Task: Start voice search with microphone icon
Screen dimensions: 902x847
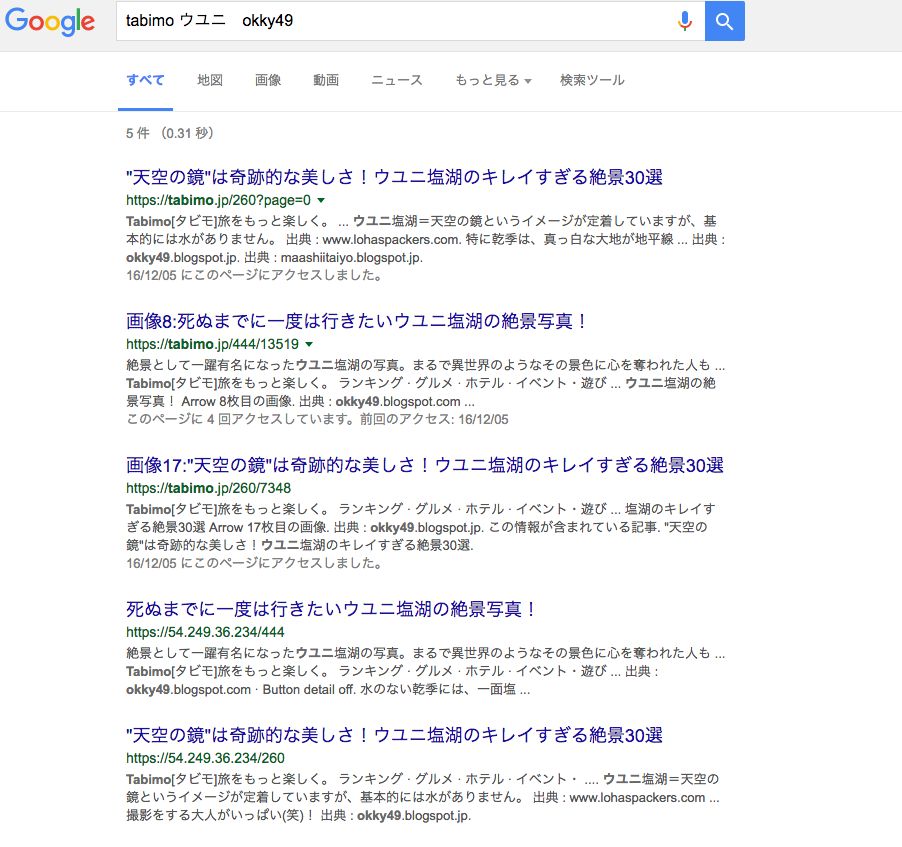Action: [x=685, y=21]
